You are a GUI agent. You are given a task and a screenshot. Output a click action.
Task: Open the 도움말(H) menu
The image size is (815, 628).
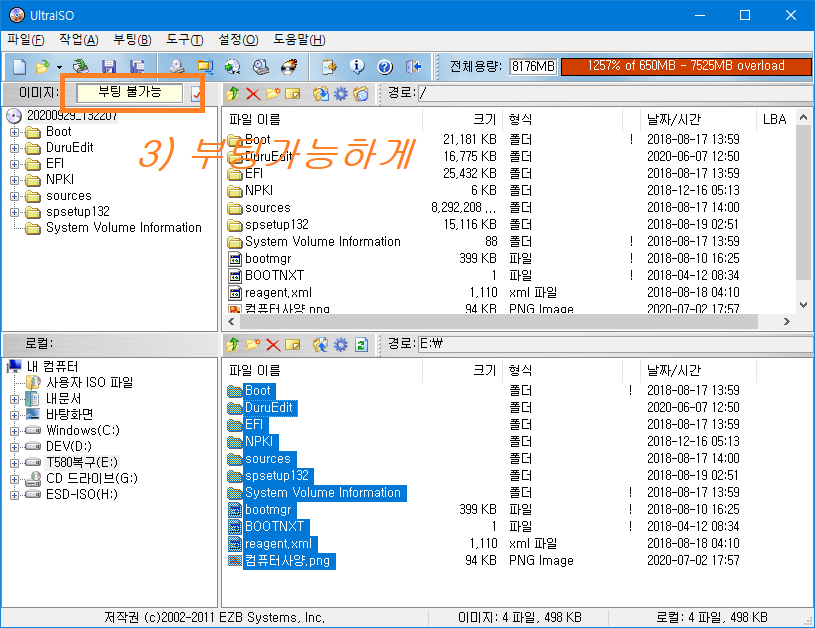[x=299, y=40]
